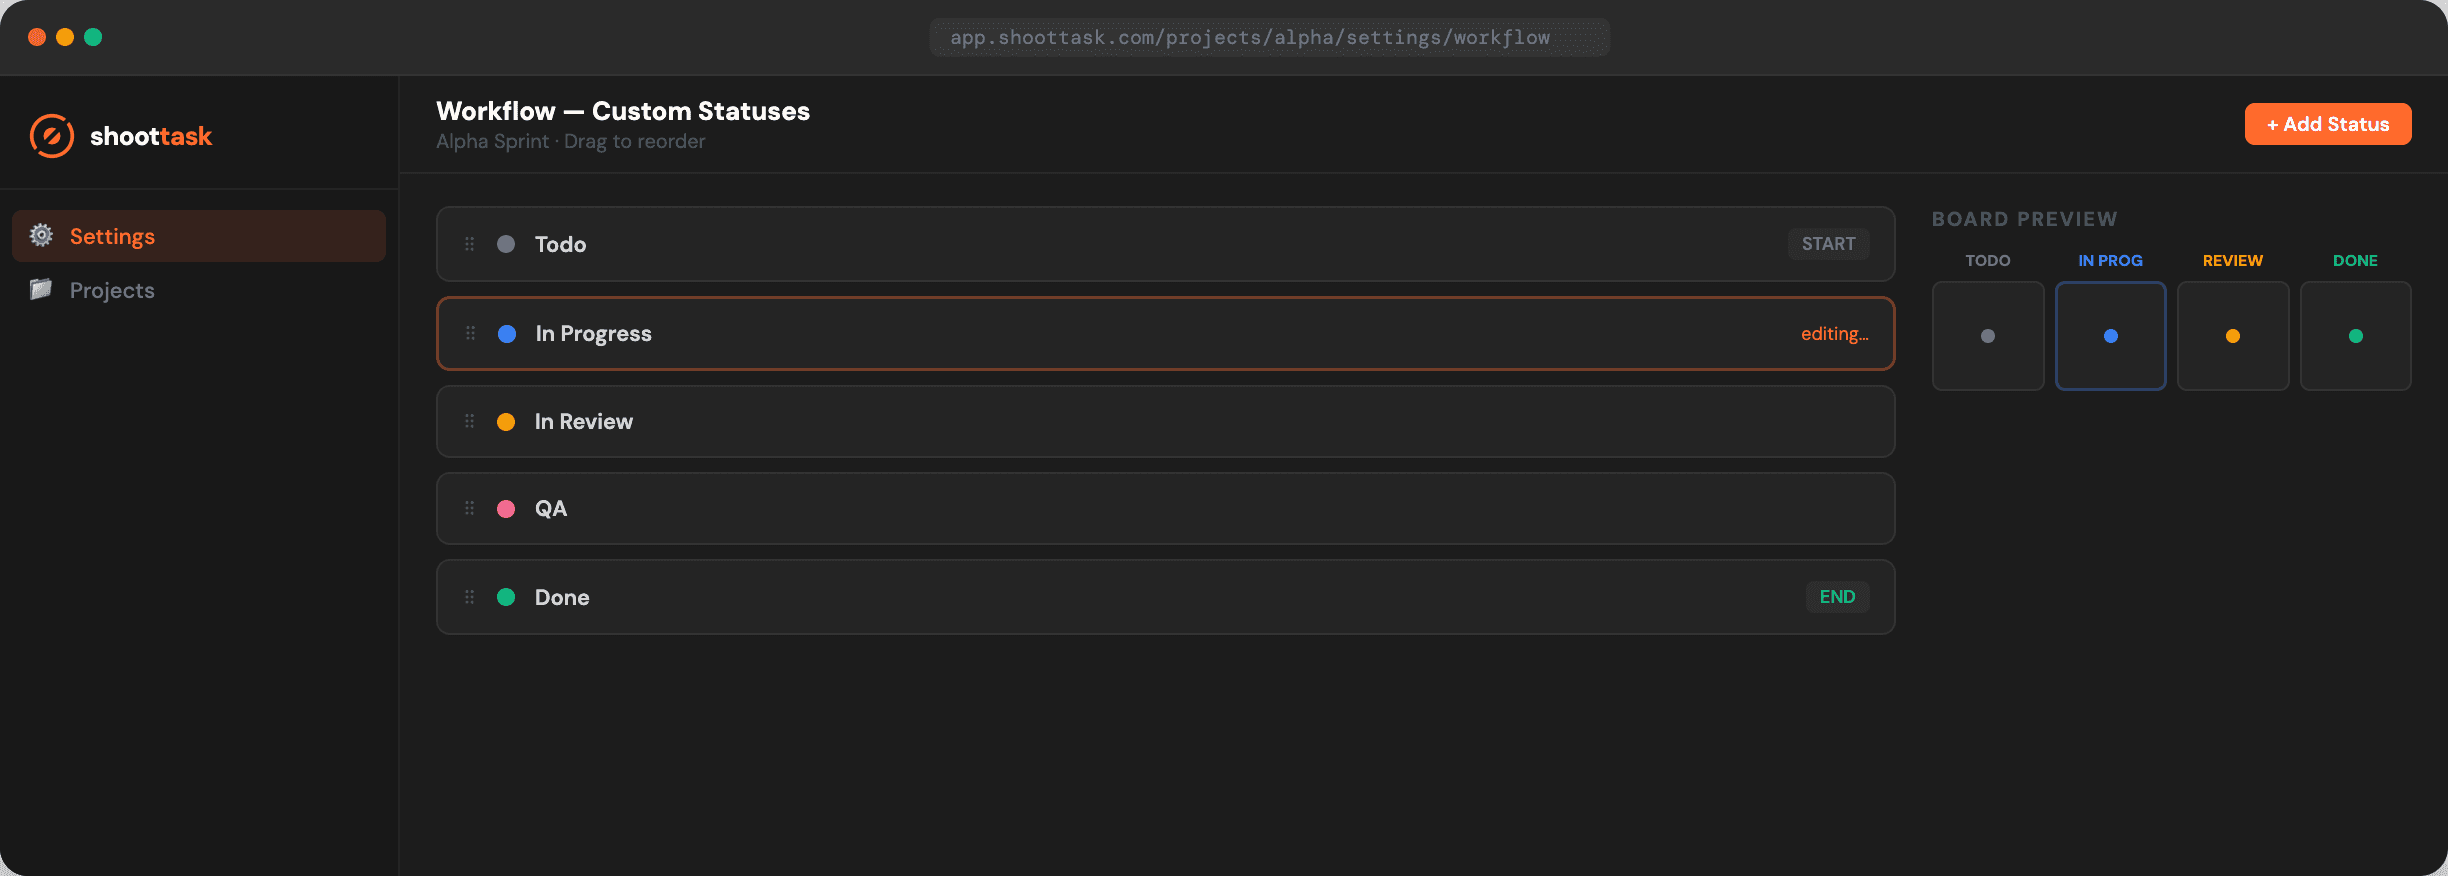Select the REVIEW board preview column
2448x876 pixels.
(2232, 335)
